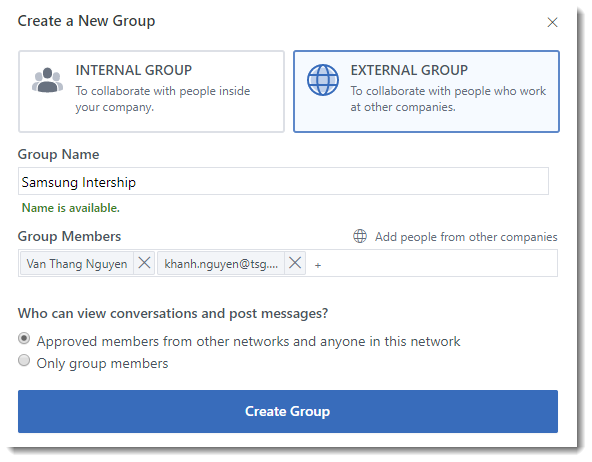Select Approved members from other networks option

(24, 338)
